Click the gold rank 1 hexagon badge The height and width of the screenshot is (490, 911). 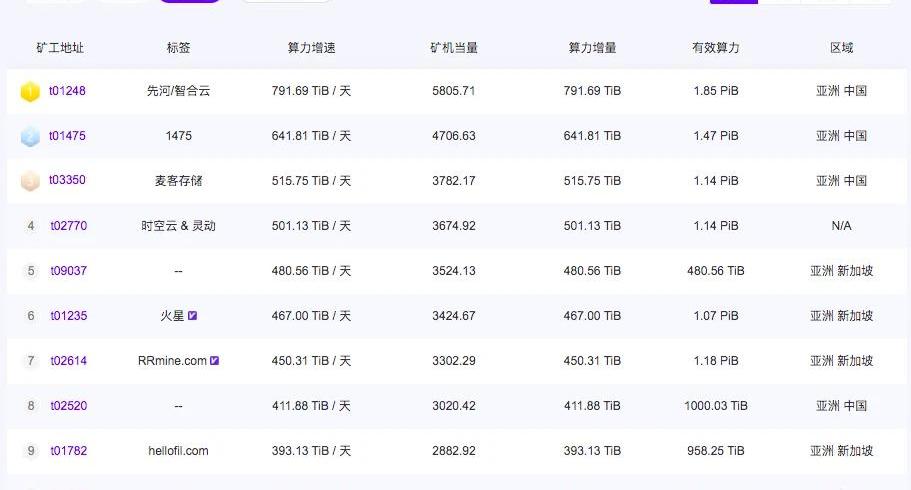tap(30, 91)
